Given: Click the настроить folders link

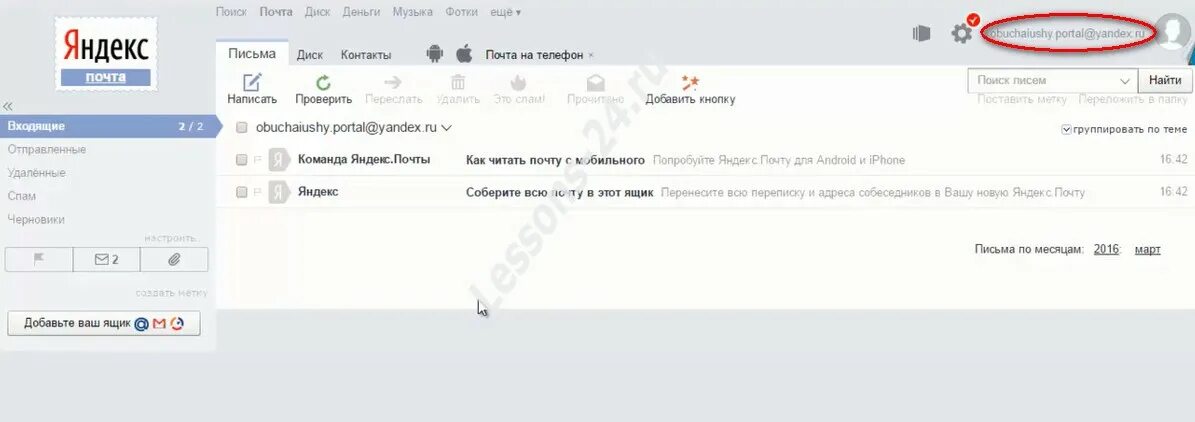Looking at the screenshot, I should [x=171, y=238].
